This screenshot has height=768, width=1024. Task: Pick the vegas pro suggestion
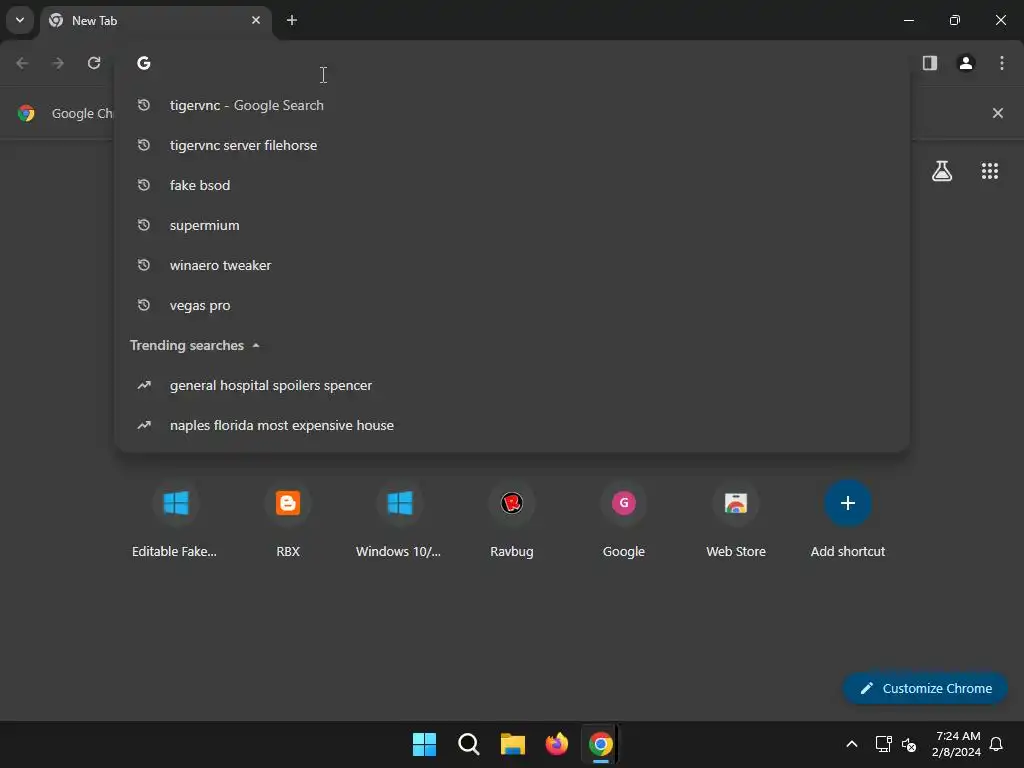pos(512,305)
